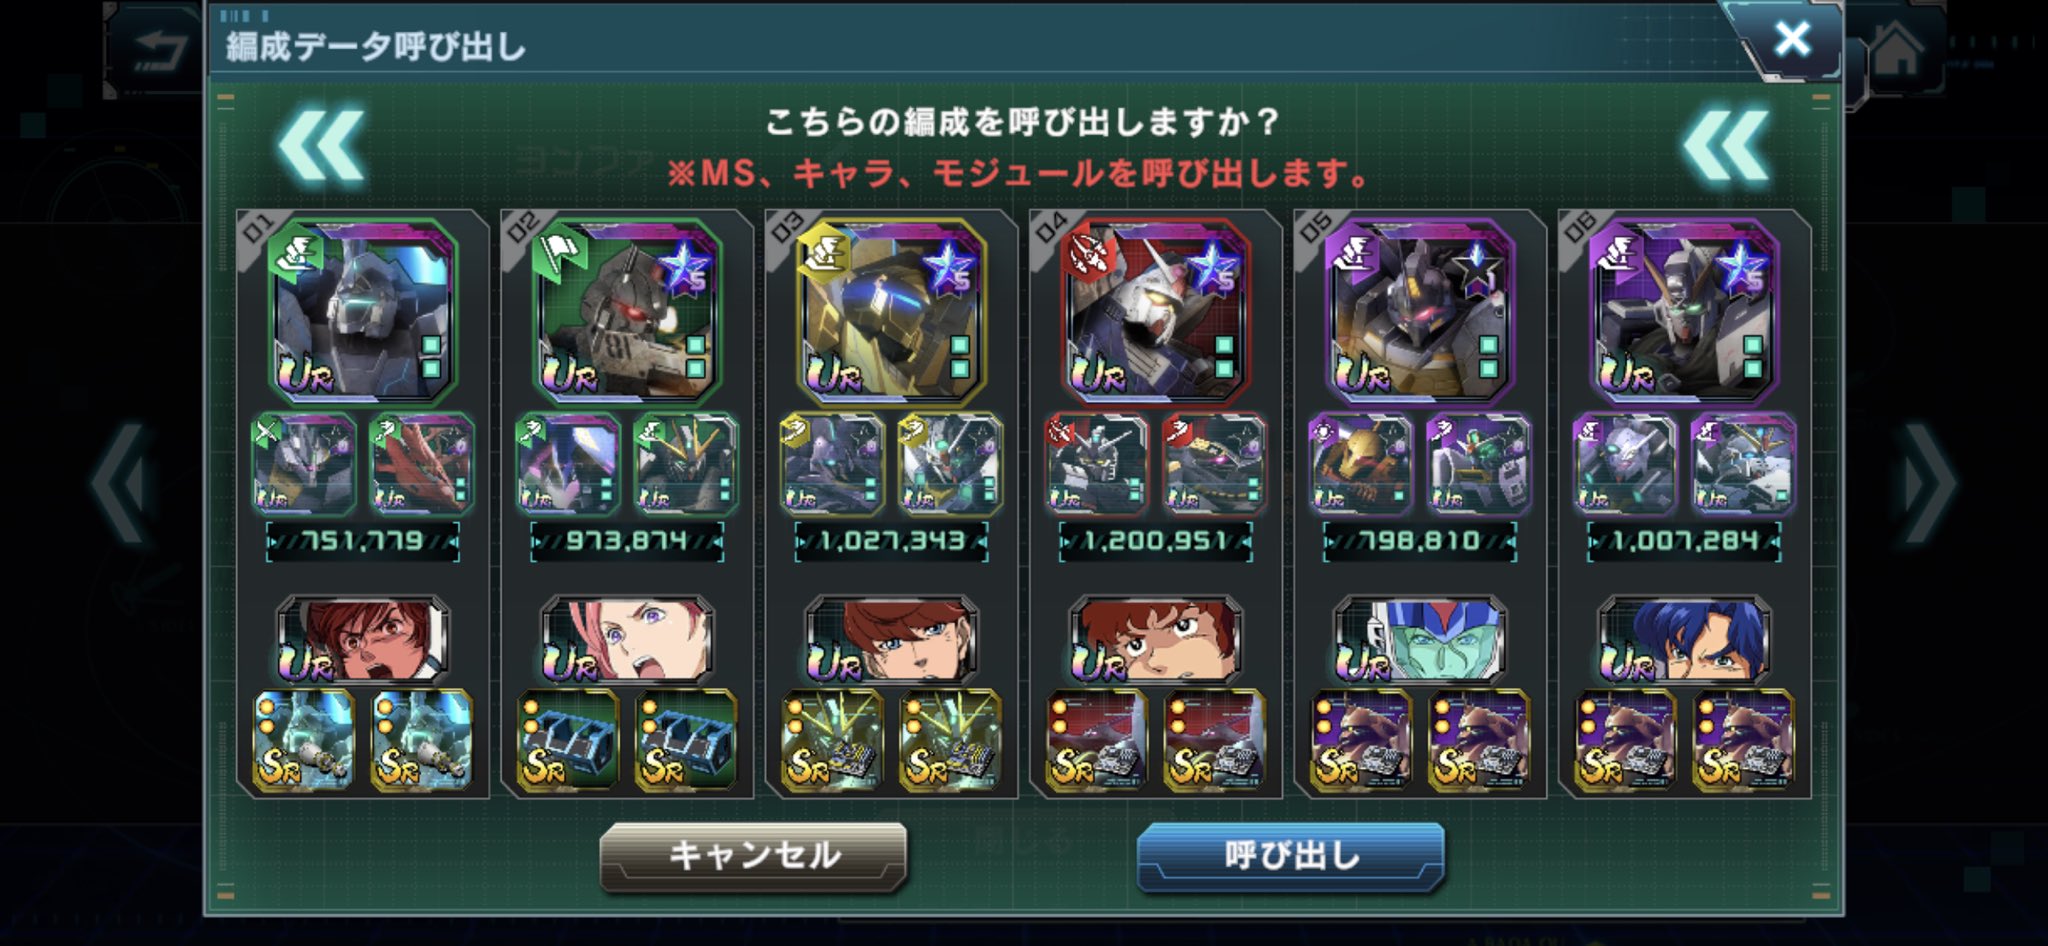Select the slot 01 main UR mobile suit
Image resolution: width=2048 pixels, height=946 pixels.
[x=363, y=311]
